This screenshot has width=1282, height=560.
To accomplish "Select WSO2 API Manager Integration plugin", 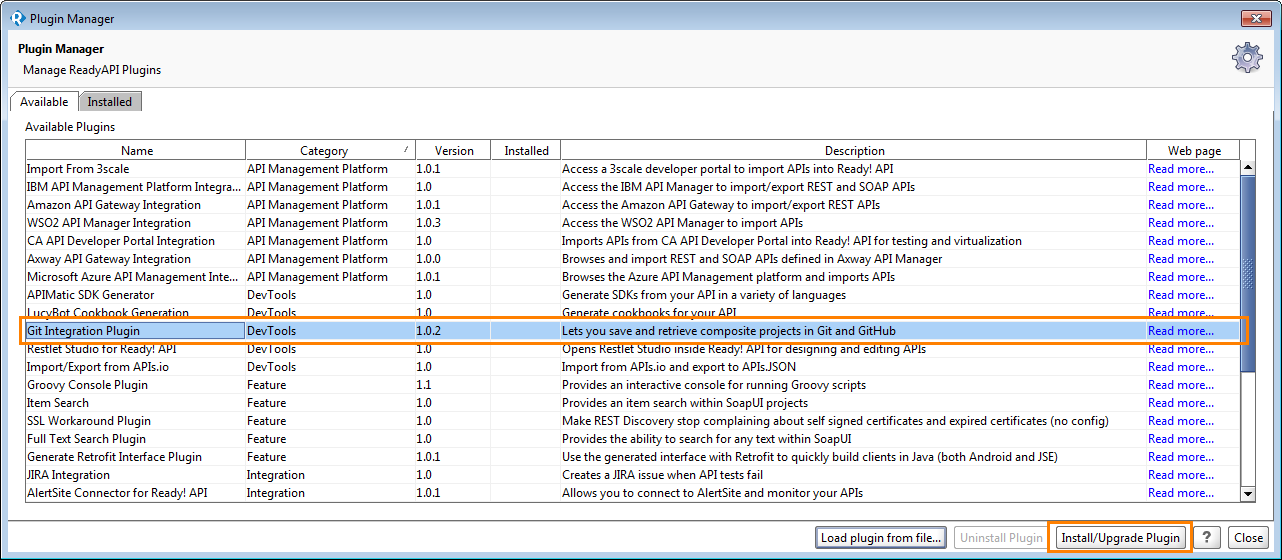I will [x=633, y=223].
